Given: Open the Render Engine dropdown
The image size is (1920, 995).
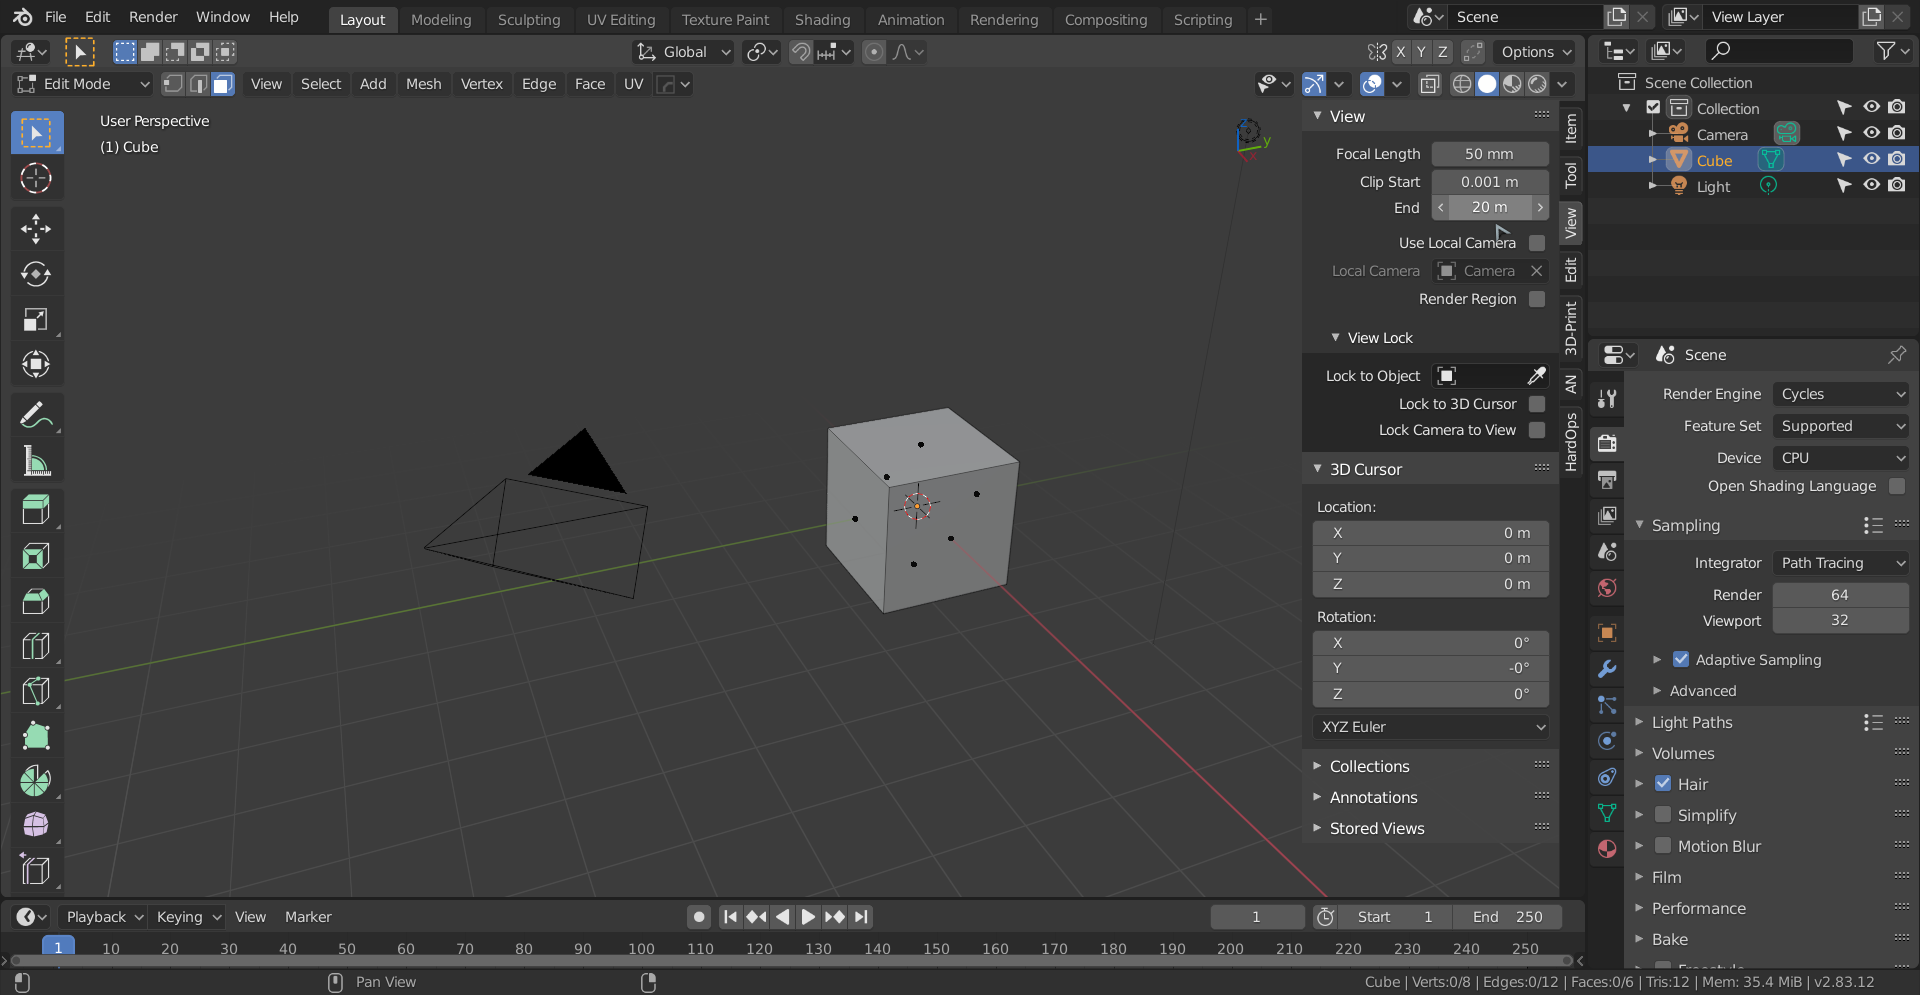Looking at the screenshot, I should 1841,394.
